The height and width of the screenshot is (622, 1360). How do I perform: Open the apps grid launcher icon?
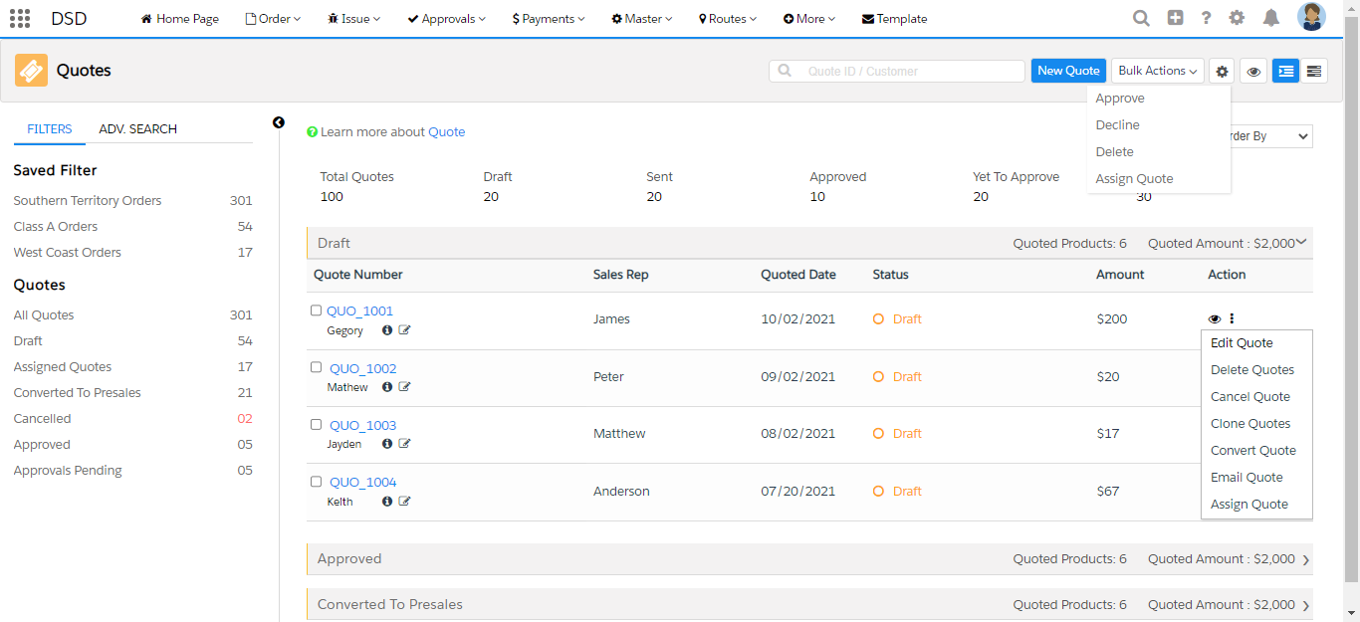click(19, 18)
